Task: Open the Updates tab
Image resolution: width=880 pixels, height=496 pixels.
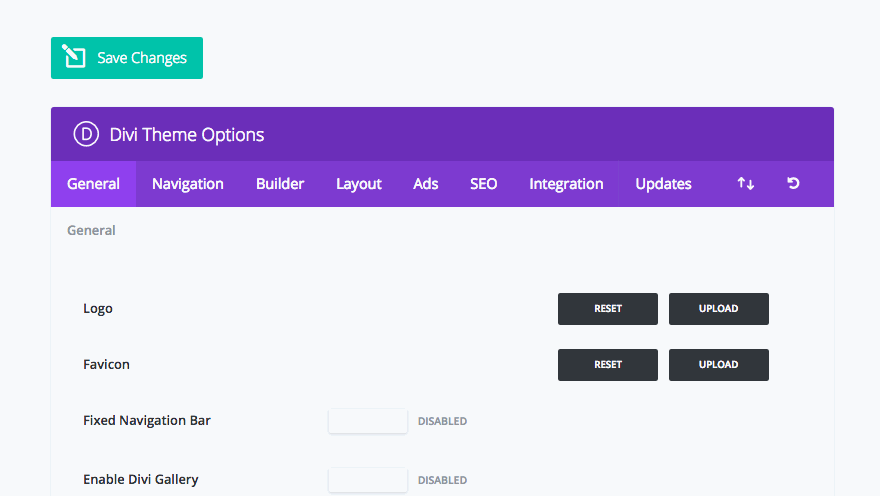Action: [663, 184]
